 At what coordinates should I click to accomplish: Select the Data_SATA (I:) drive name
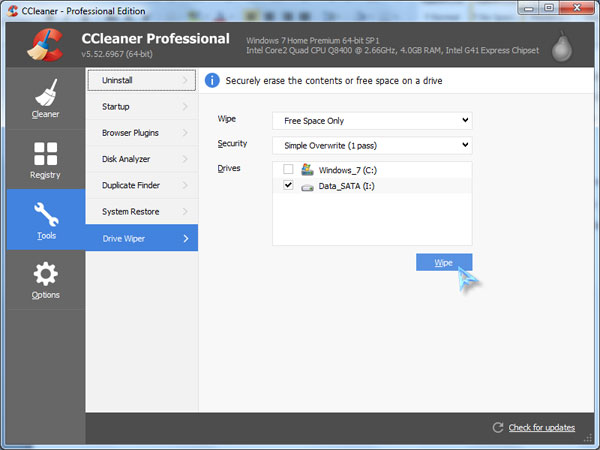(x=346, y=186)
